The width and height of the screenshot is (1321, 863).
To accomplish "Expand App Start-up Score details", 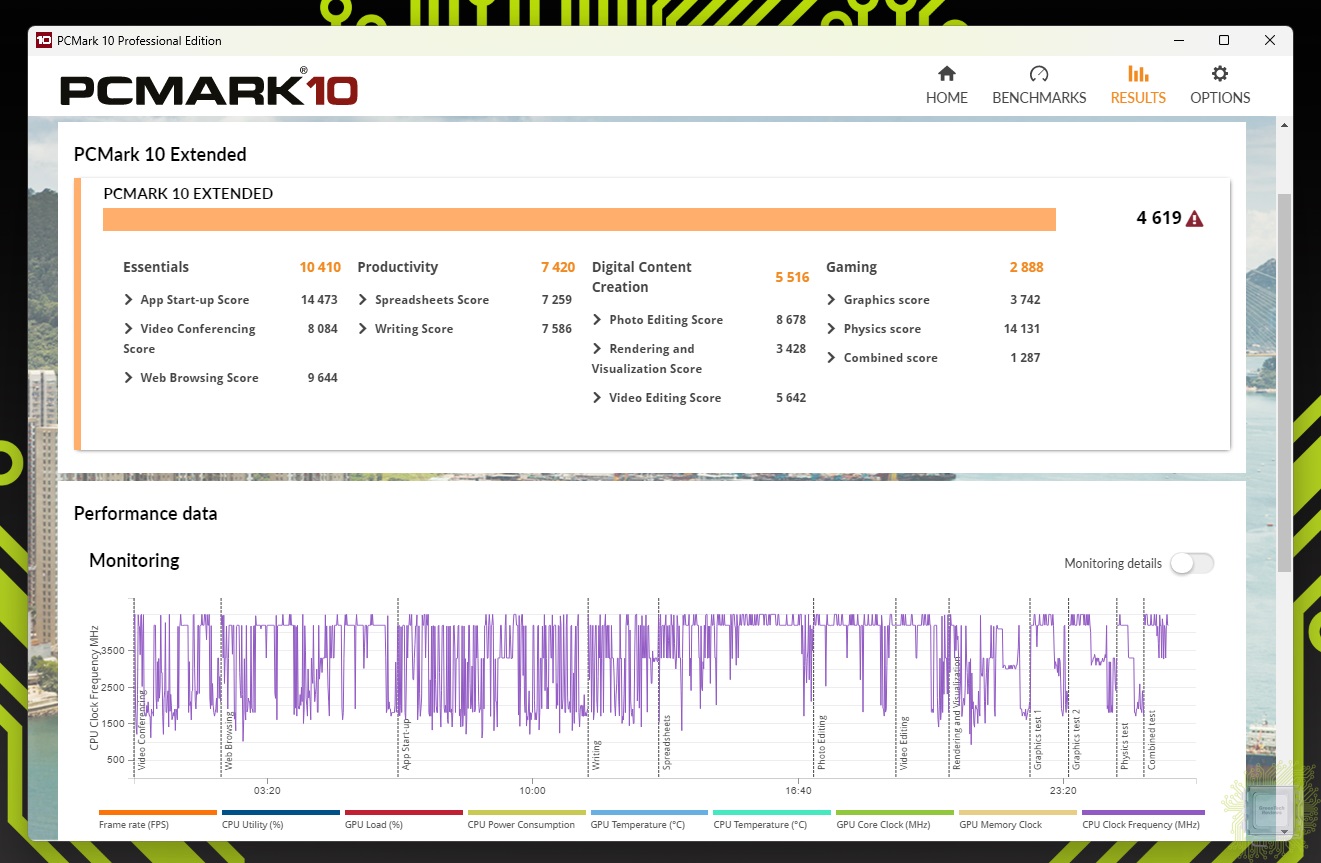I will click(x=129, y=300).
